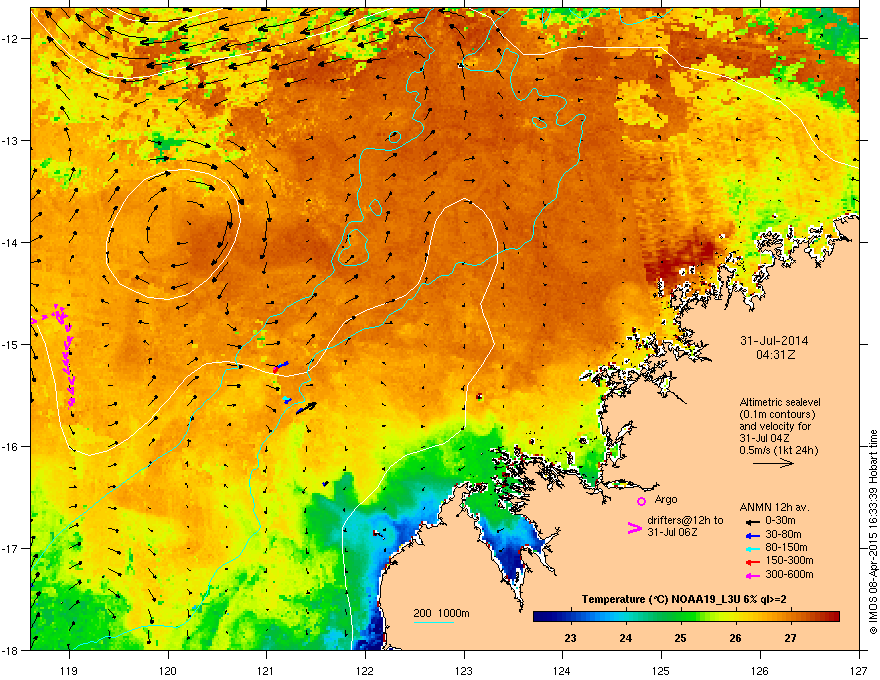Click the magenta Argo circle marker in legend
Viewport: 880px width, 680px height.
click(x=641, y=501)
